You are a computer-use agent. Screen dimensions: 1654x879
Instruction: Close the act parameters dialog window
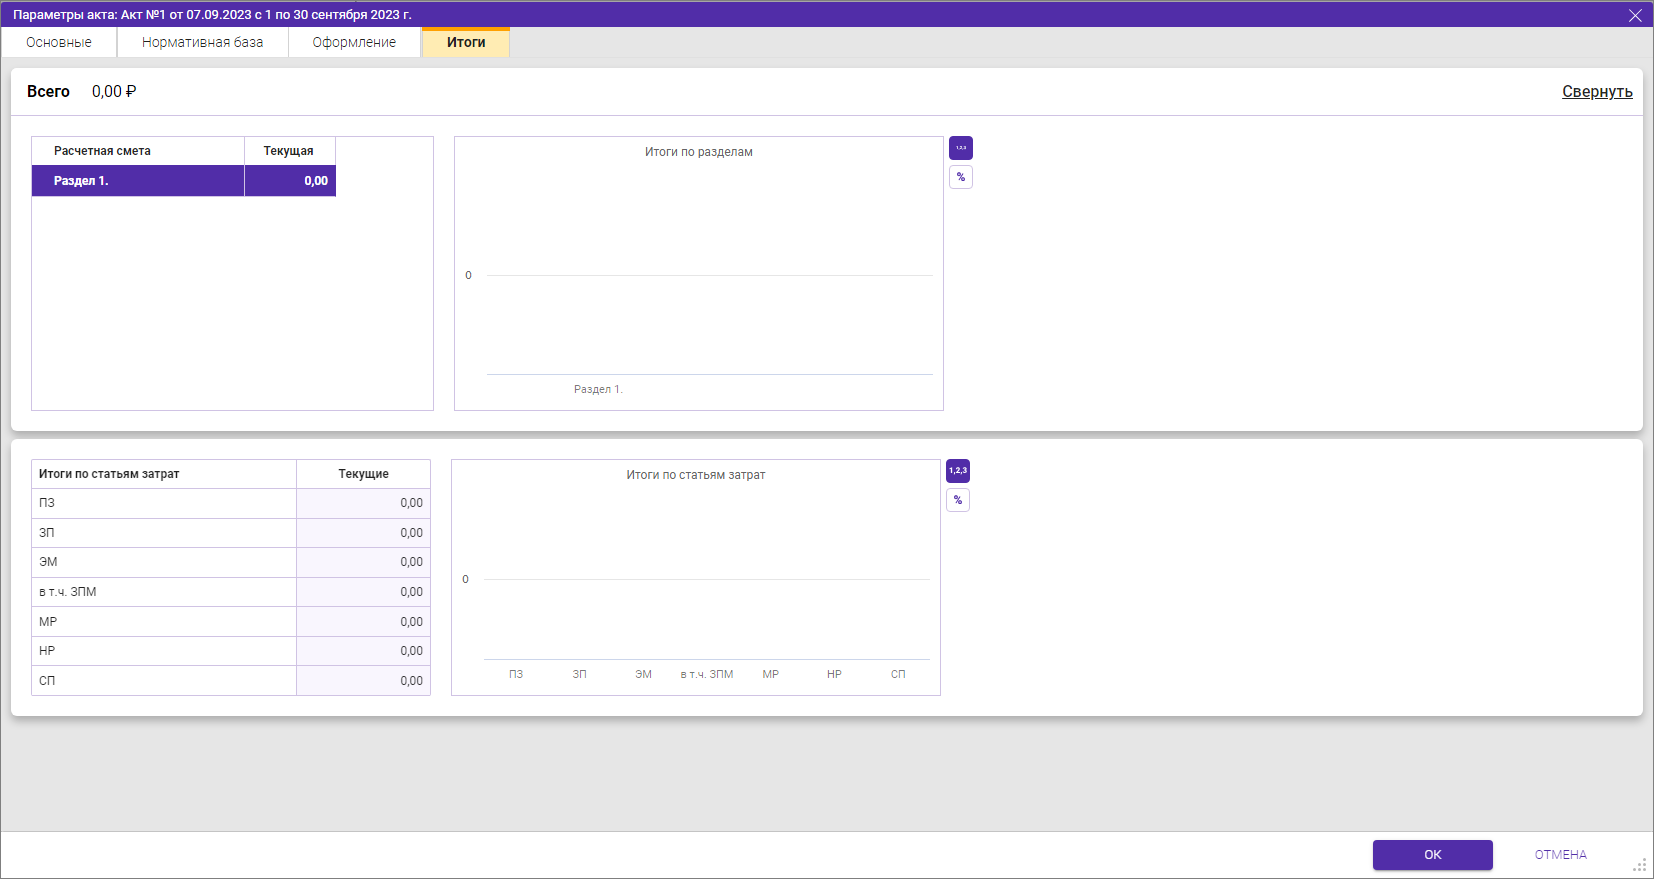click(1635, 15)
